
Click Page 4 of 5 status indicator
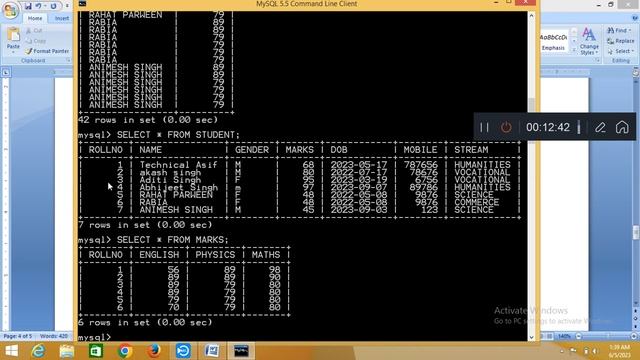point(17,336)
